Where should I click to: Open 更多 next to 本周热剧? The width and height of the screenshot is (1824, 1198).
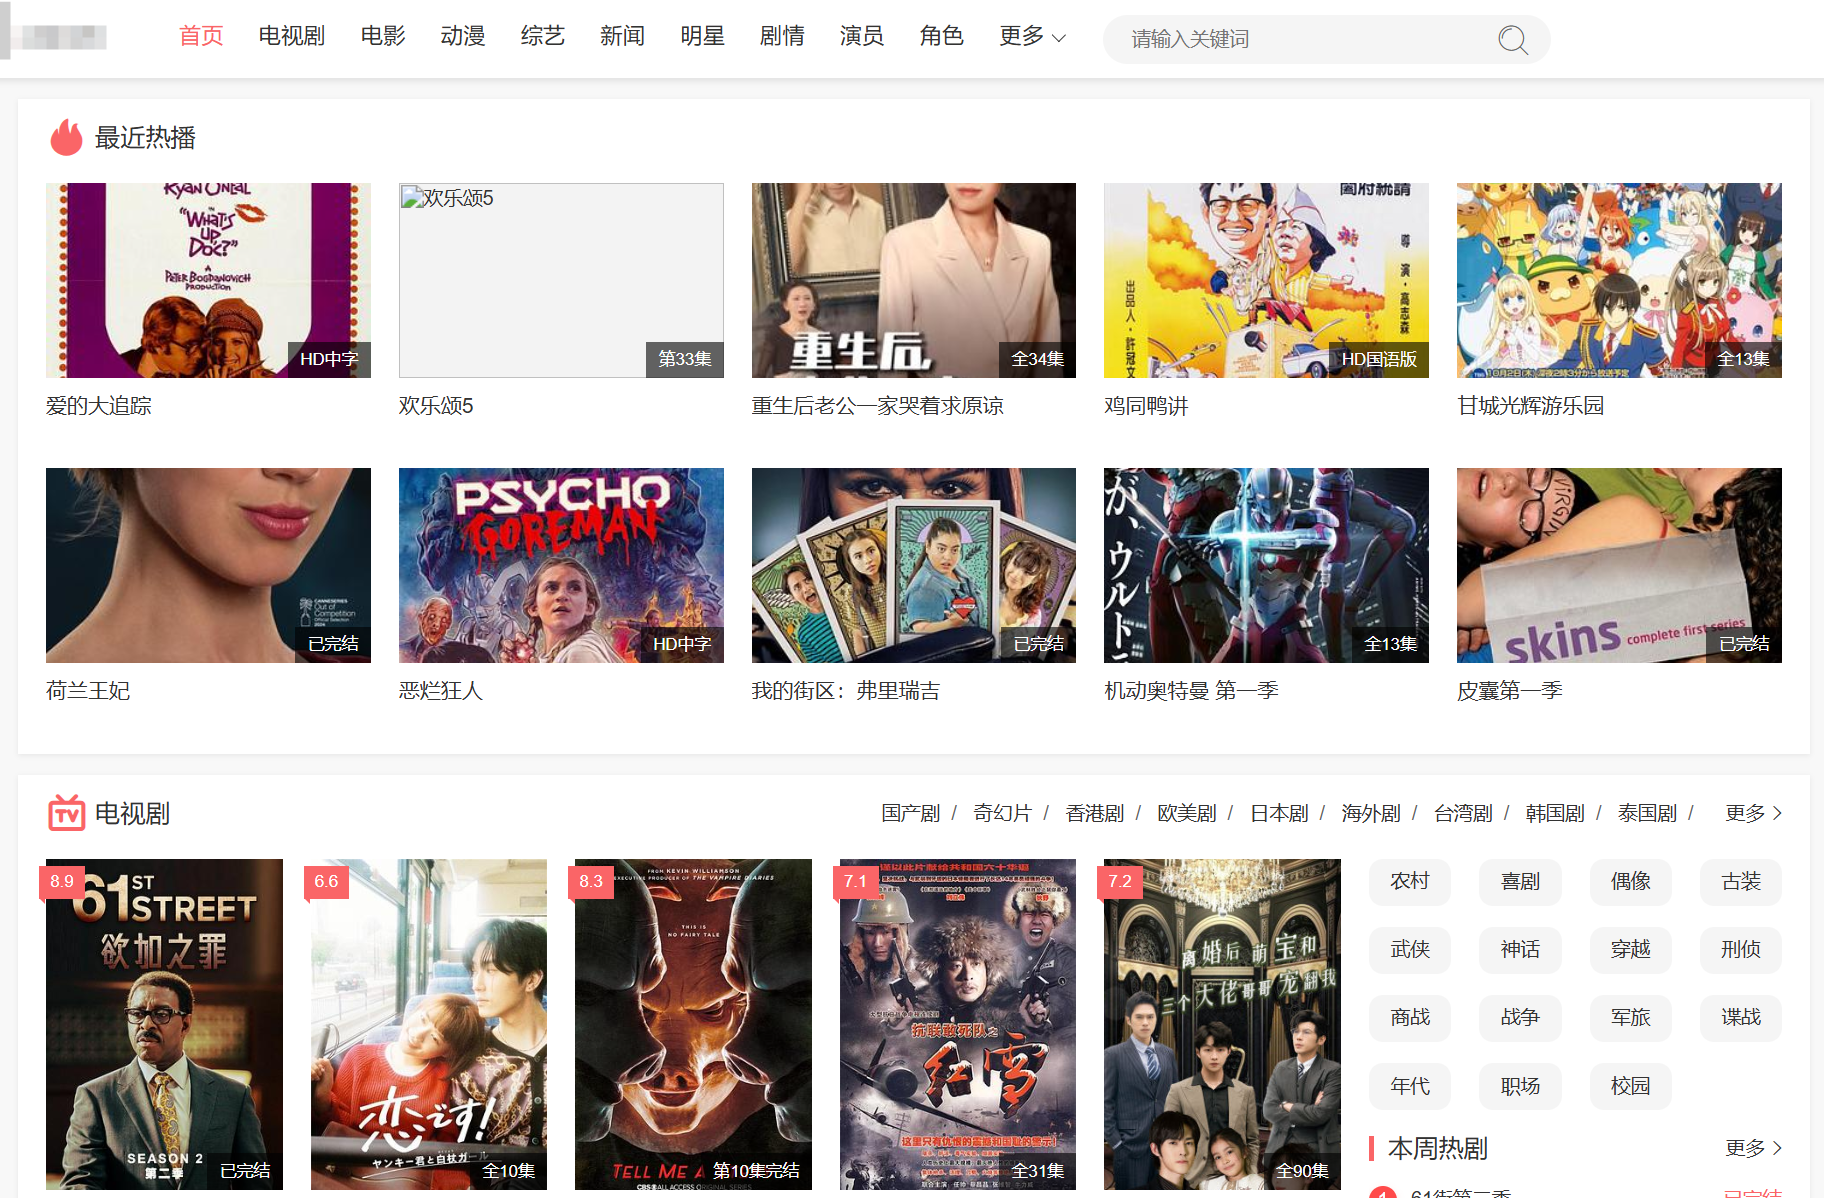coord(1752,1148)
